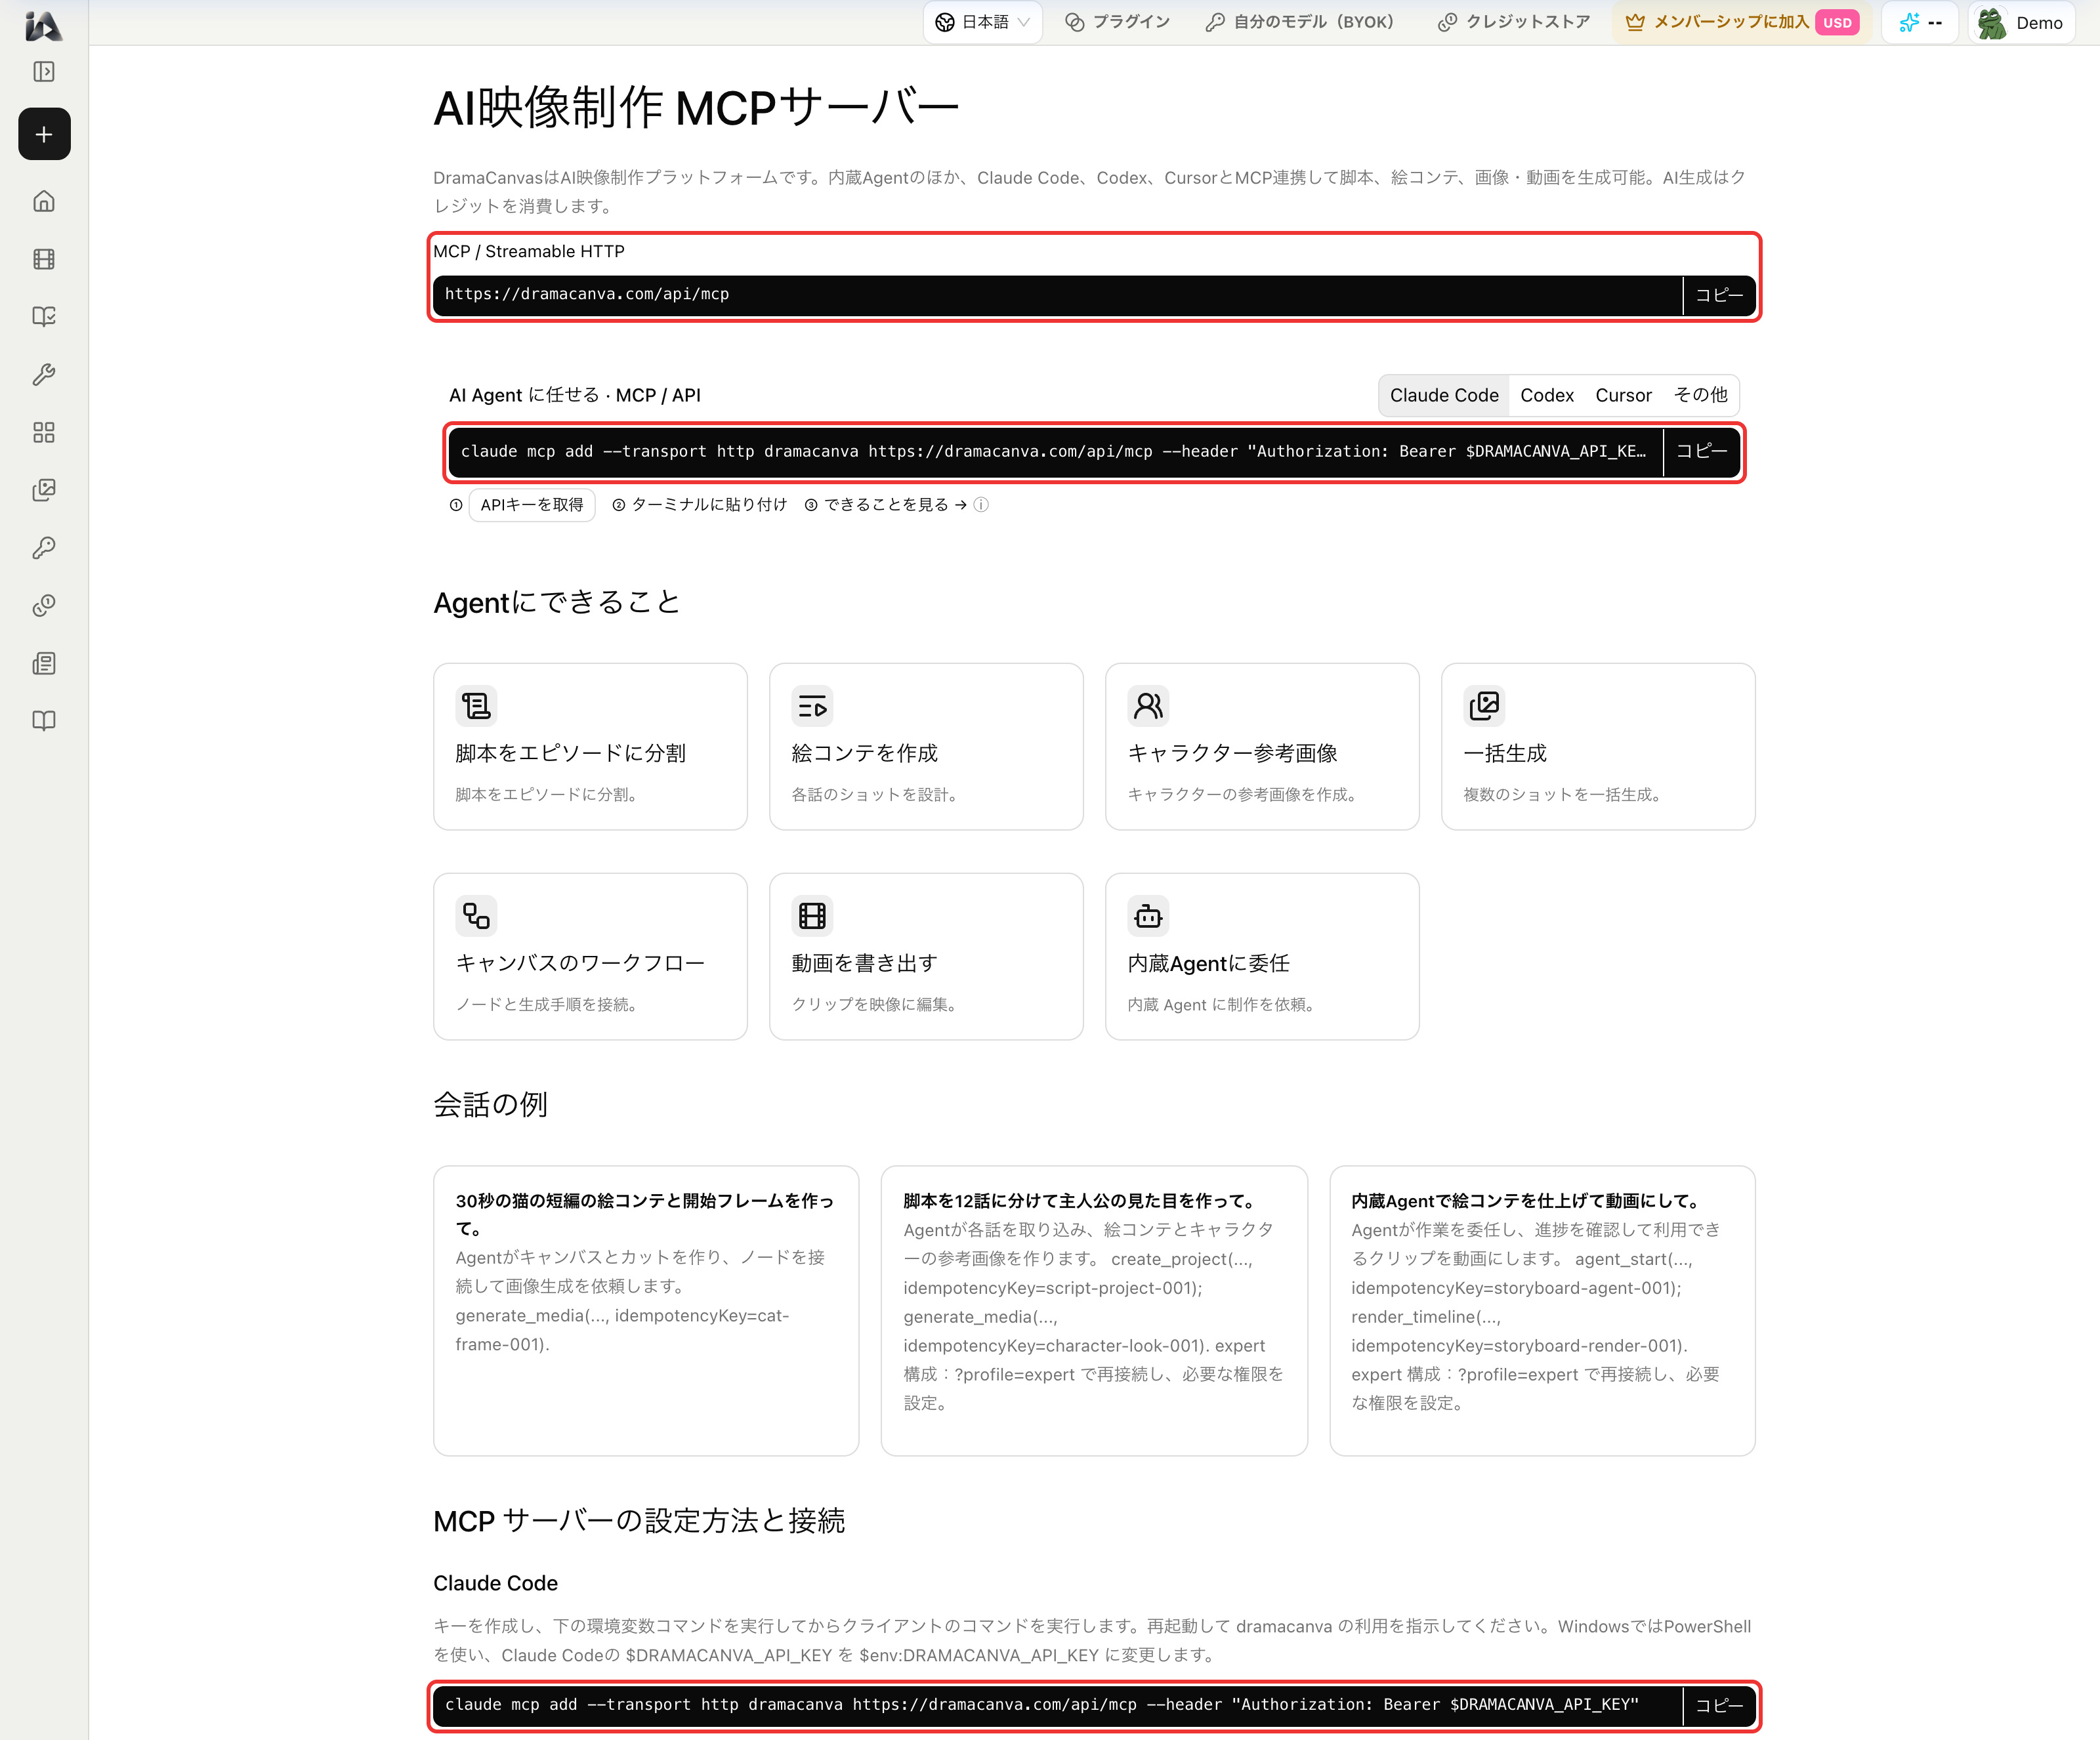Click メンバーシップに加入 USD button
This screenshot has height=1740, width=2100.
(x=1742, y=22)
